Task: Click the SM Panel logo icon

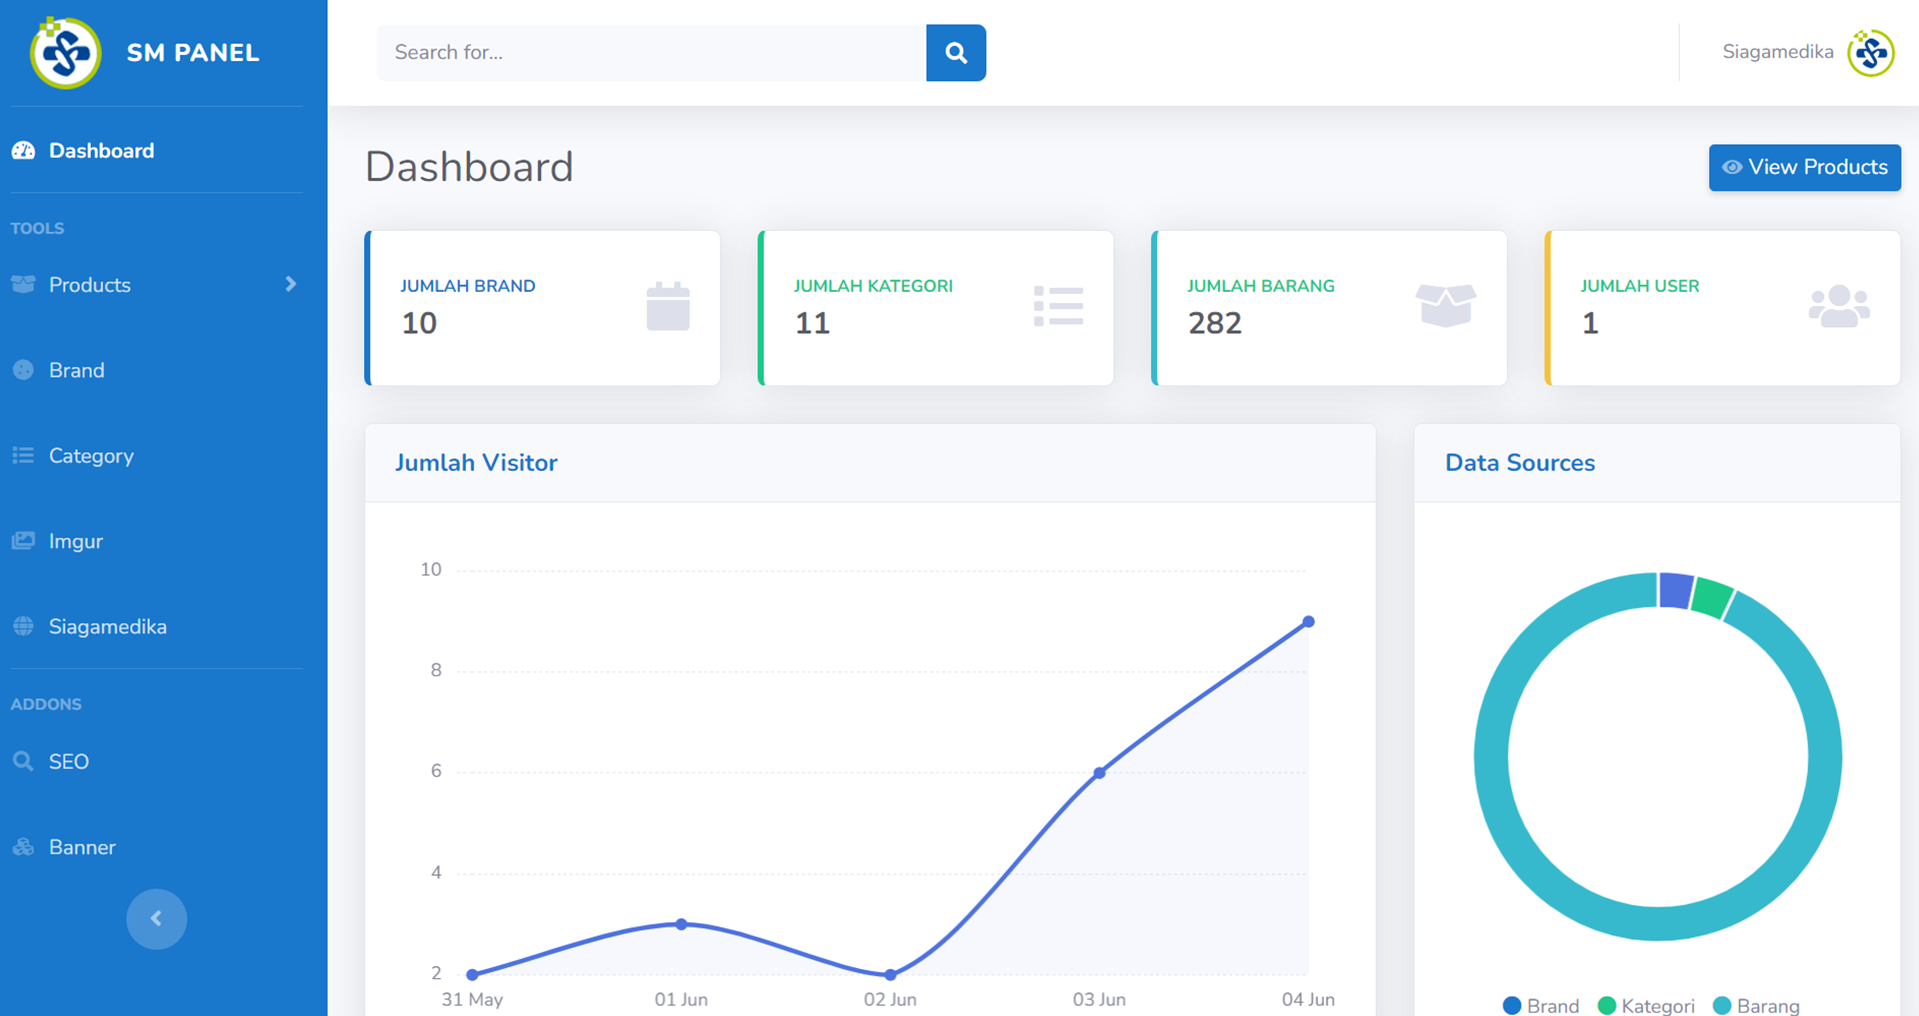Action: click(65, 53)
